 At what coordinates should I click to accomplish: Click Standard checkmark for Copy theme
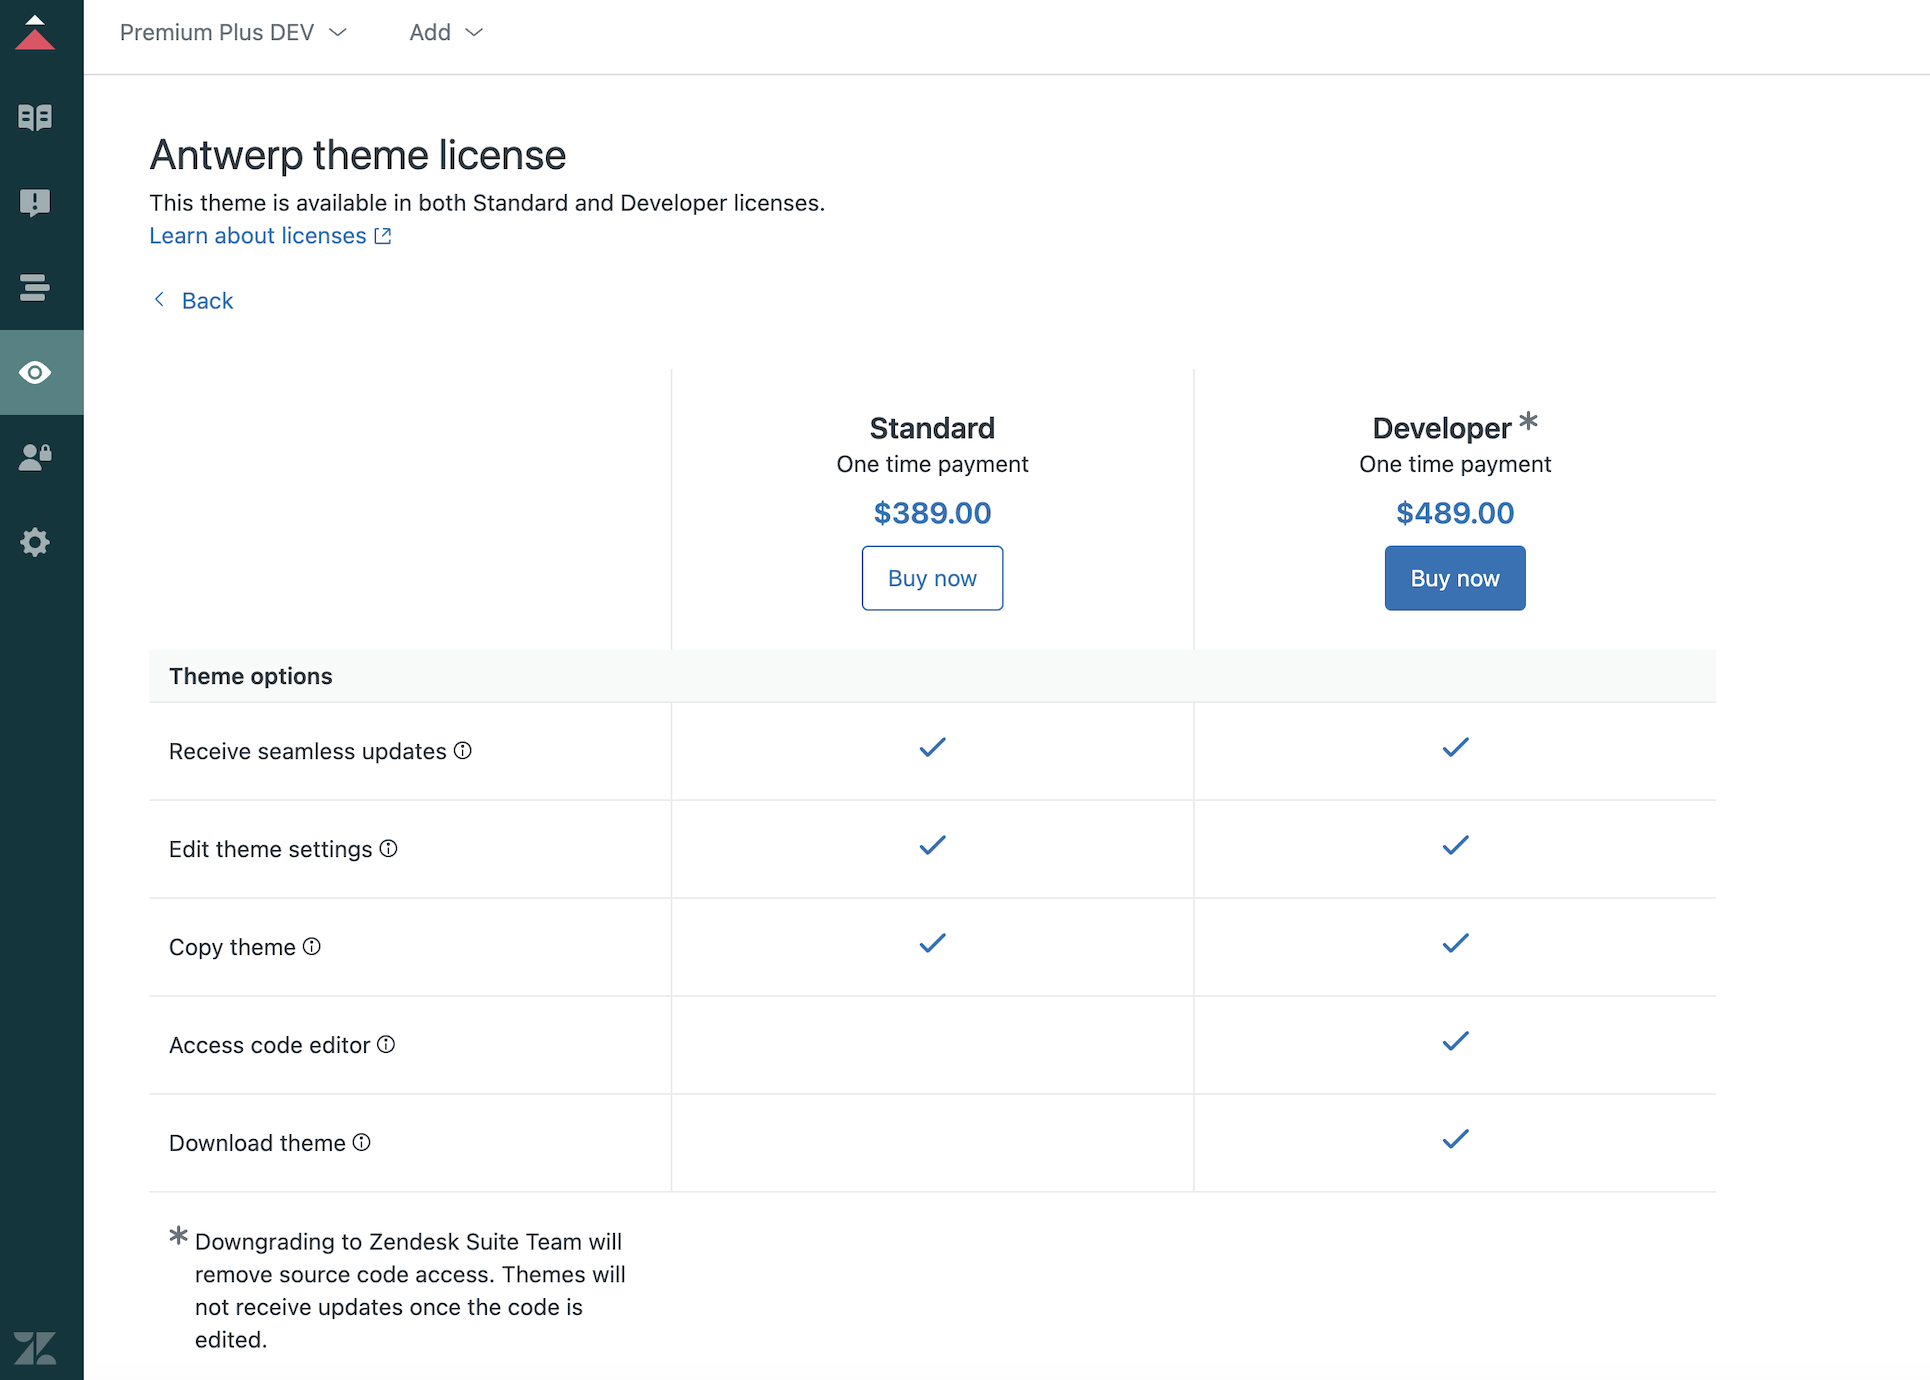tap(932, 943)
